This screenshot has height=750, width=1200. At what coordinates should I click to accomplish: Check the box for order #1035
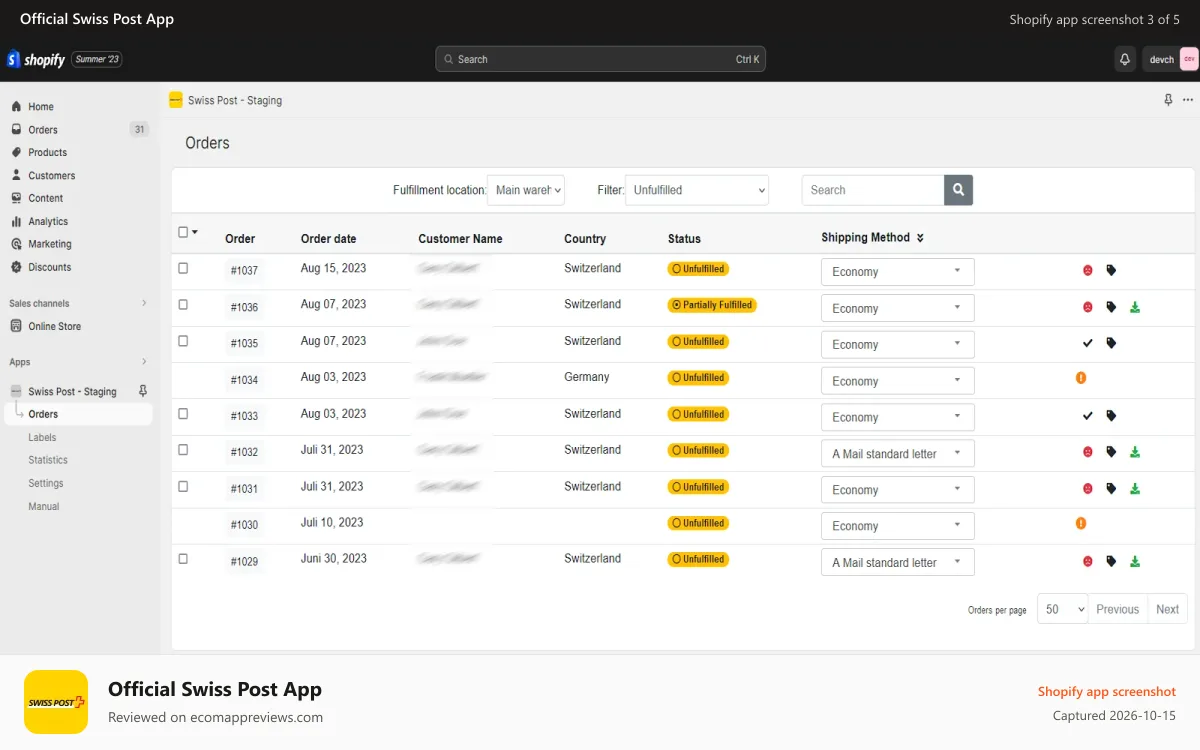click(x=183, y=340)
